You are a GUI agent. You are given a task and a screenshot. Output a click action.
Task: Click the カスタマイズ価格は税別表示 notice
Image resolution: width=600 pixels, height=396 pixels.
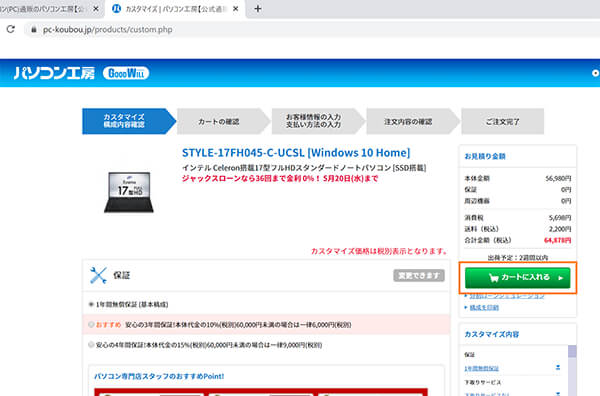379,251
